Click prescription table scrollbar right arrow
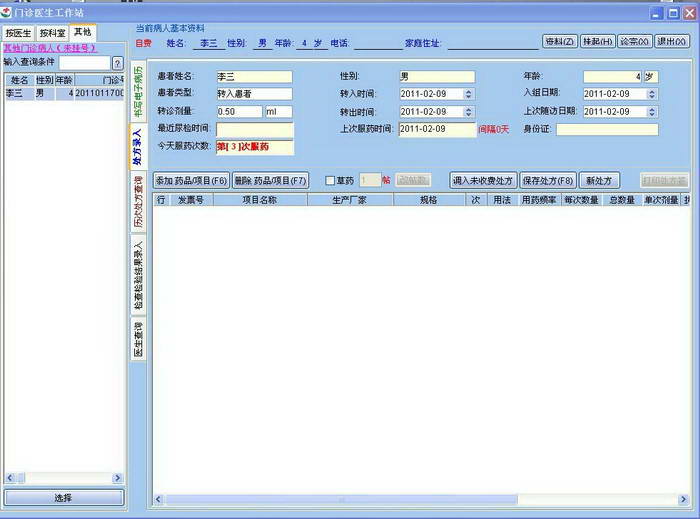 683,499
